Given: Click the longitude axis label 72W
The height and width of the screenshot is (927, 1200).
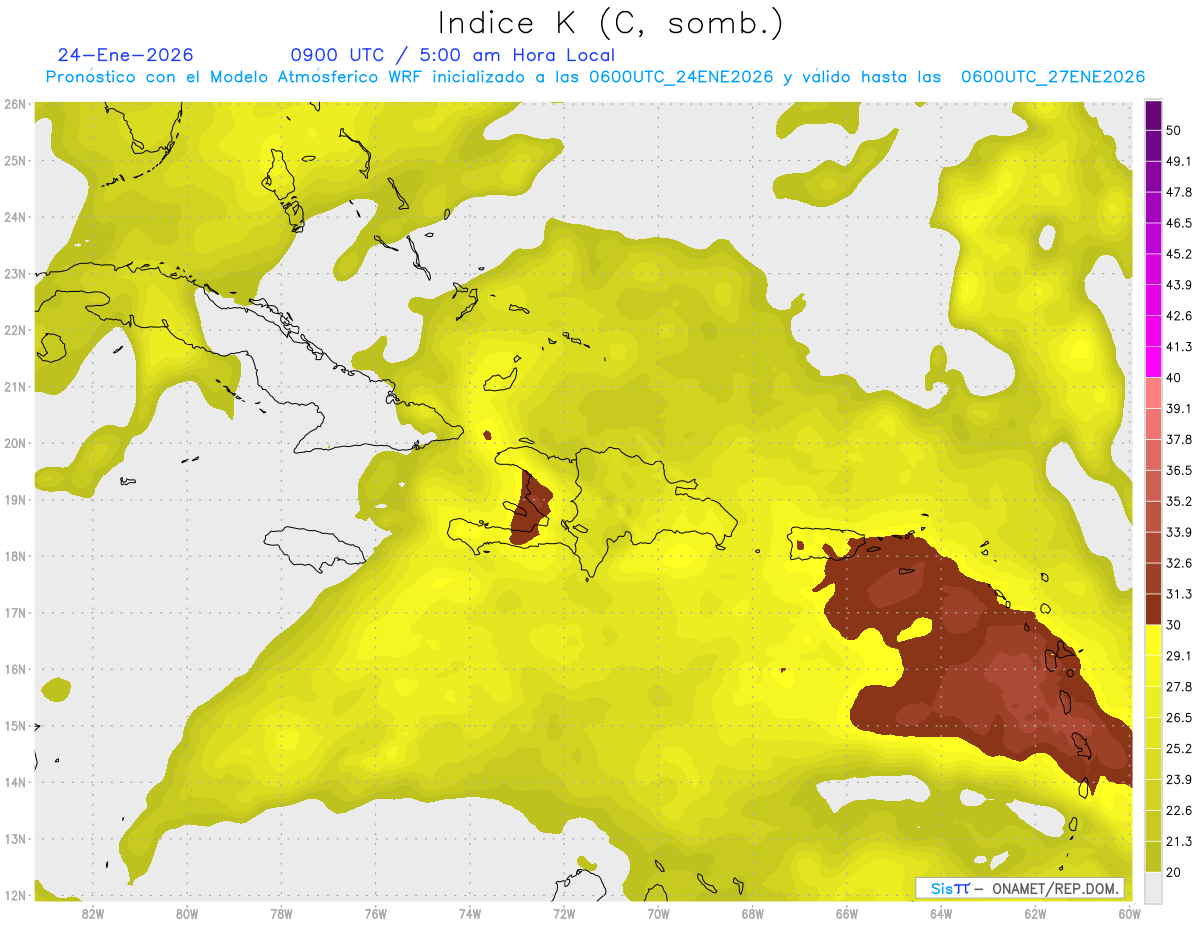Looking at the screenshot, I should click(x=564, y=913).
